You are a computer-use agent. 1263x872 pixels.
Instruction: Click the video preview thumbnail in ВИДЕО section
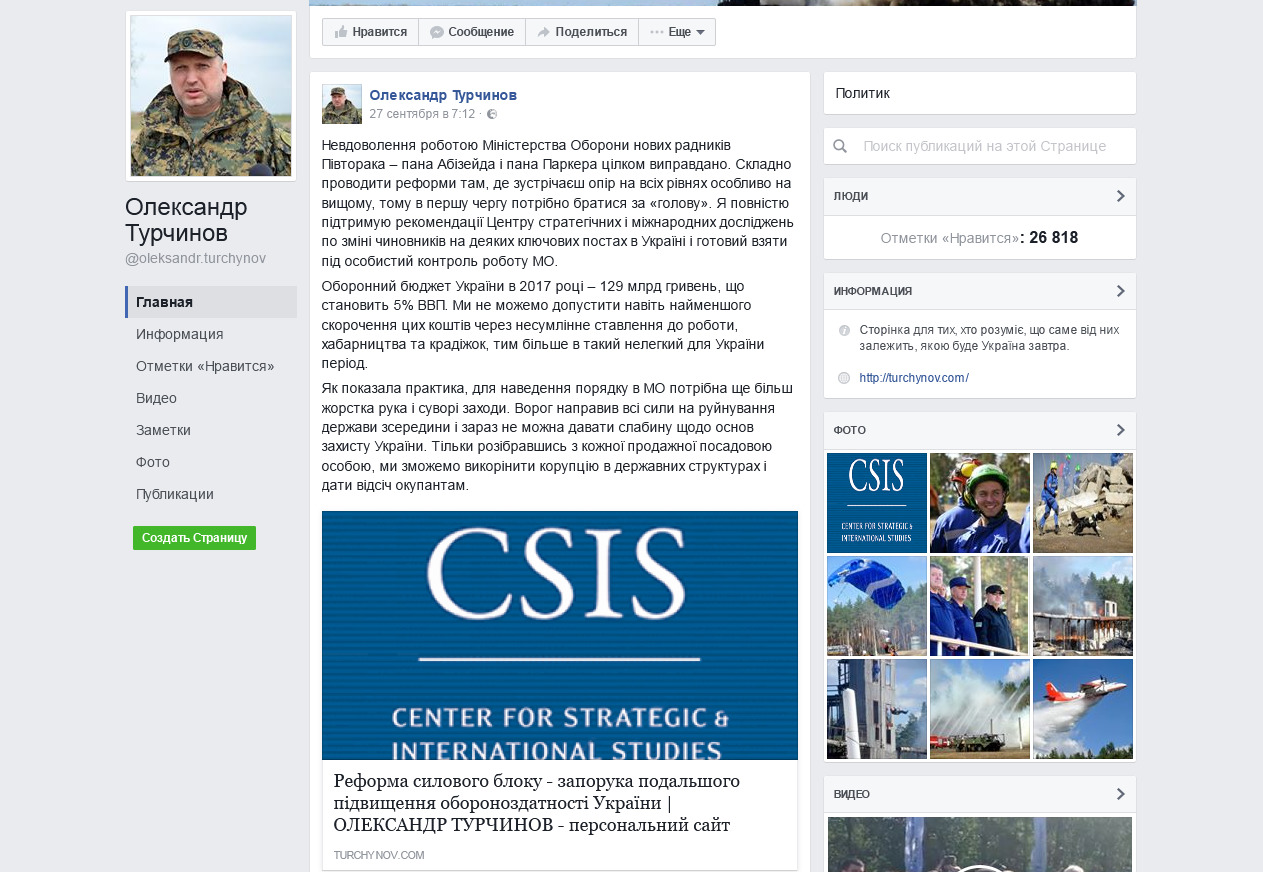(980, 844)
